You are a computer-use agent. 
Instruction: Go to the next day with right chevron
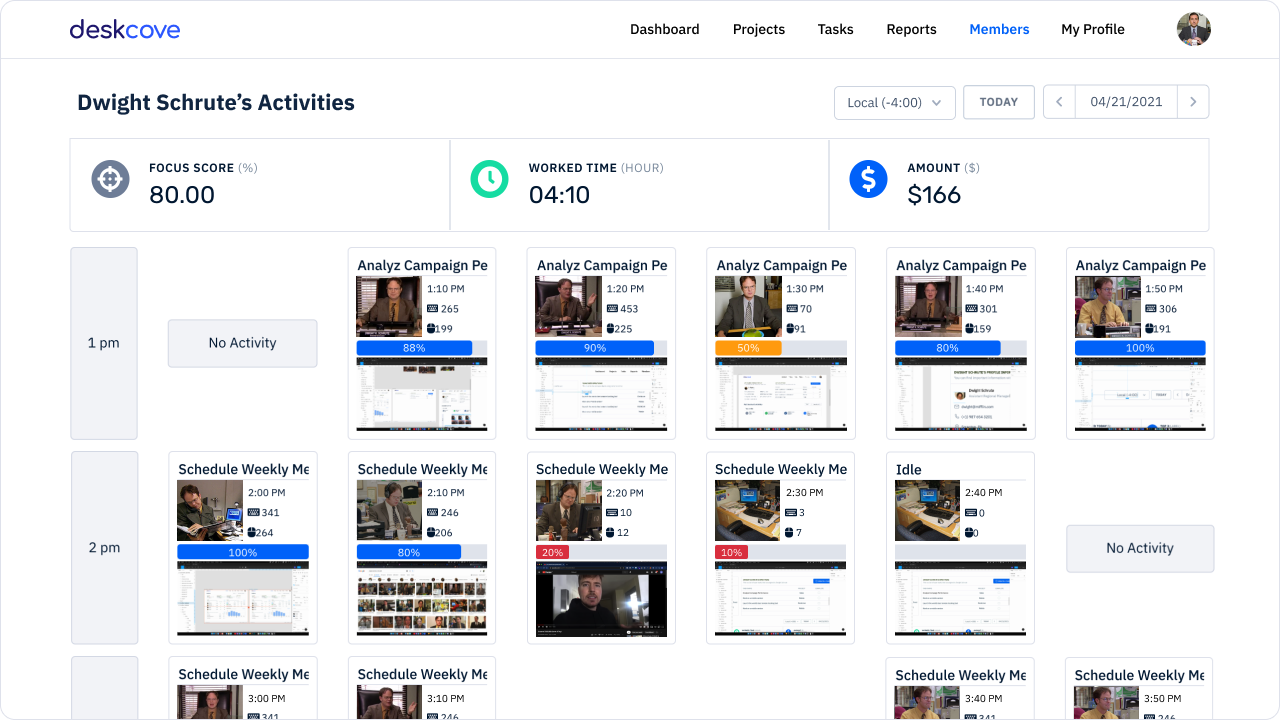point(1193,102)
